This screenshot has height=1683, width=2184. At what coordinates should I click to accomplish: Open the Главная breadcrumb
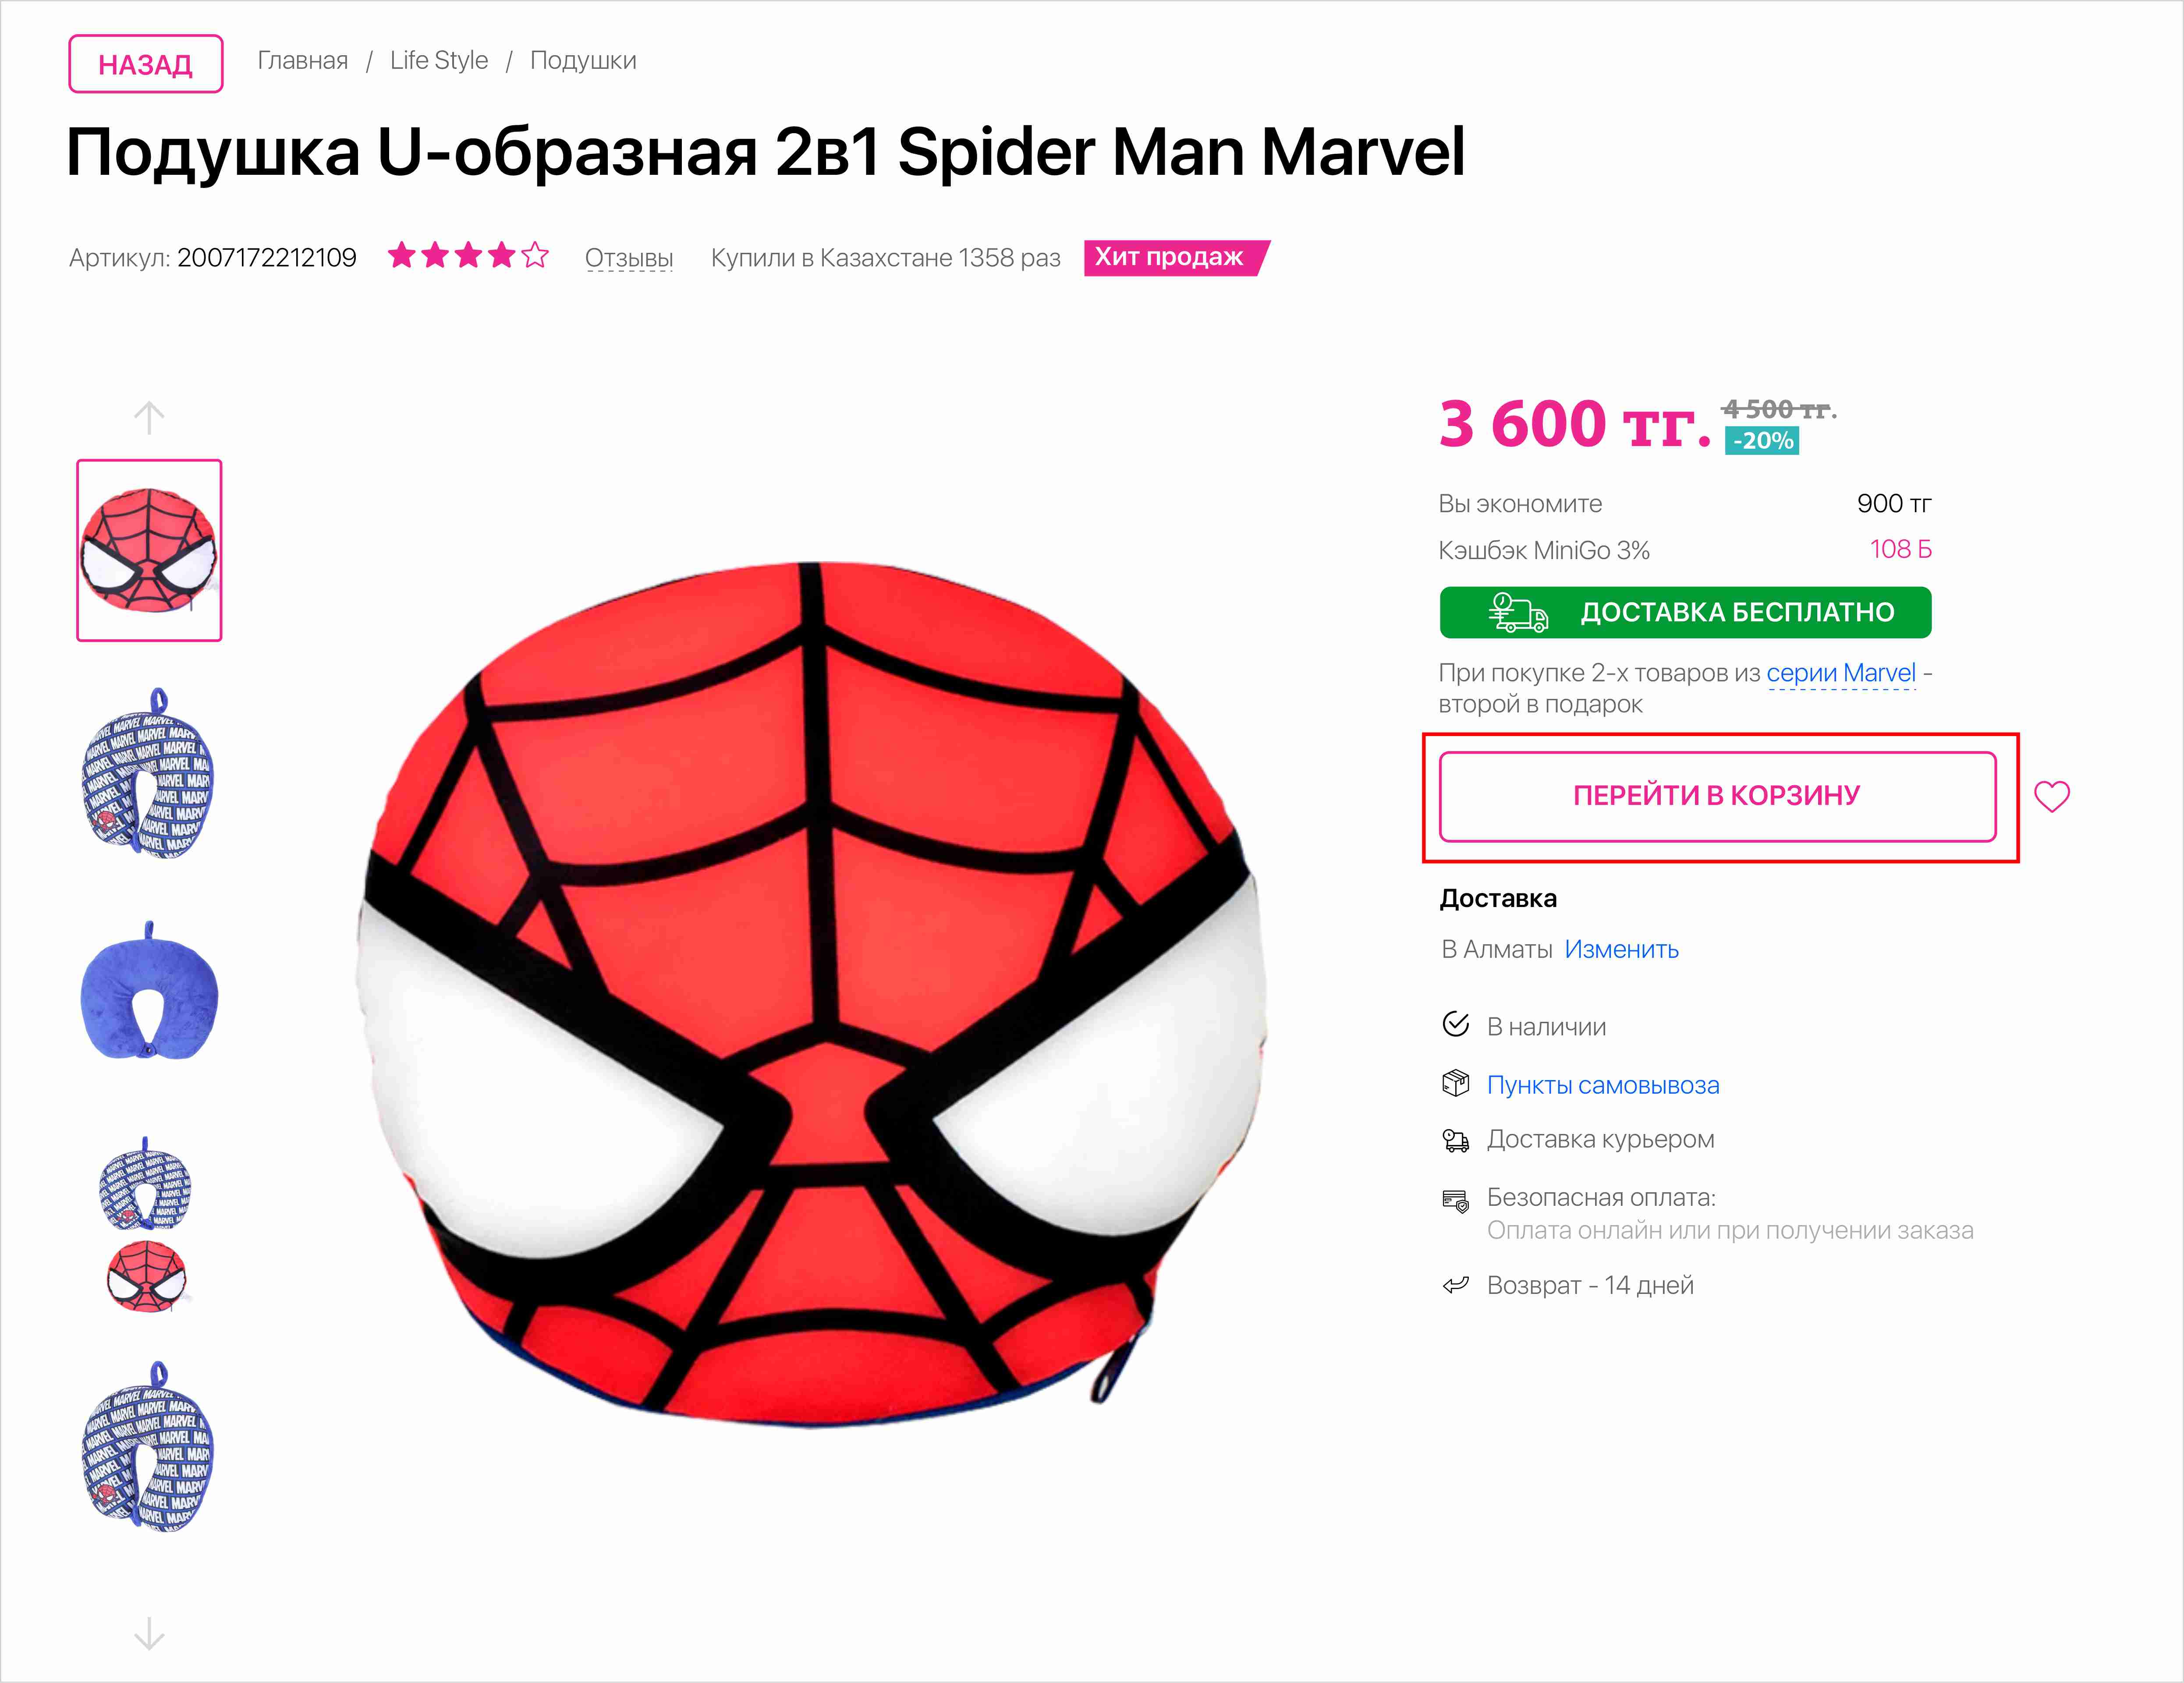tap(302, 61)
